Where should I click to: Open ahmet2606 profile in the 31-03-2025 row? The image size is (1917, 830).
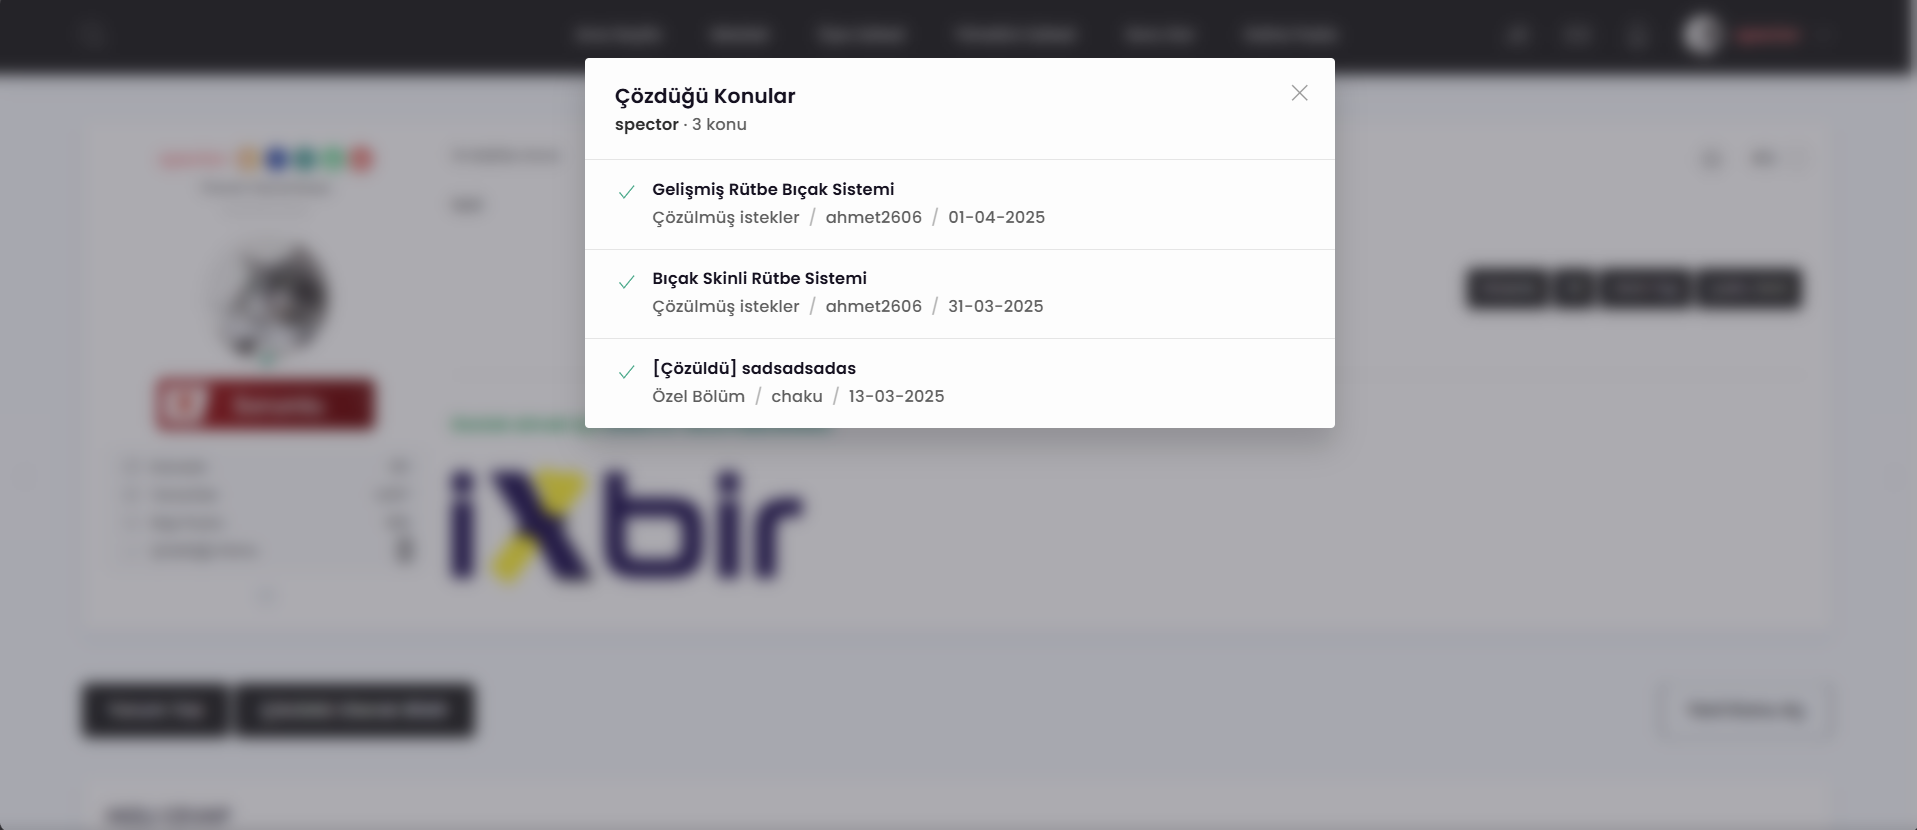click(874, 306)
